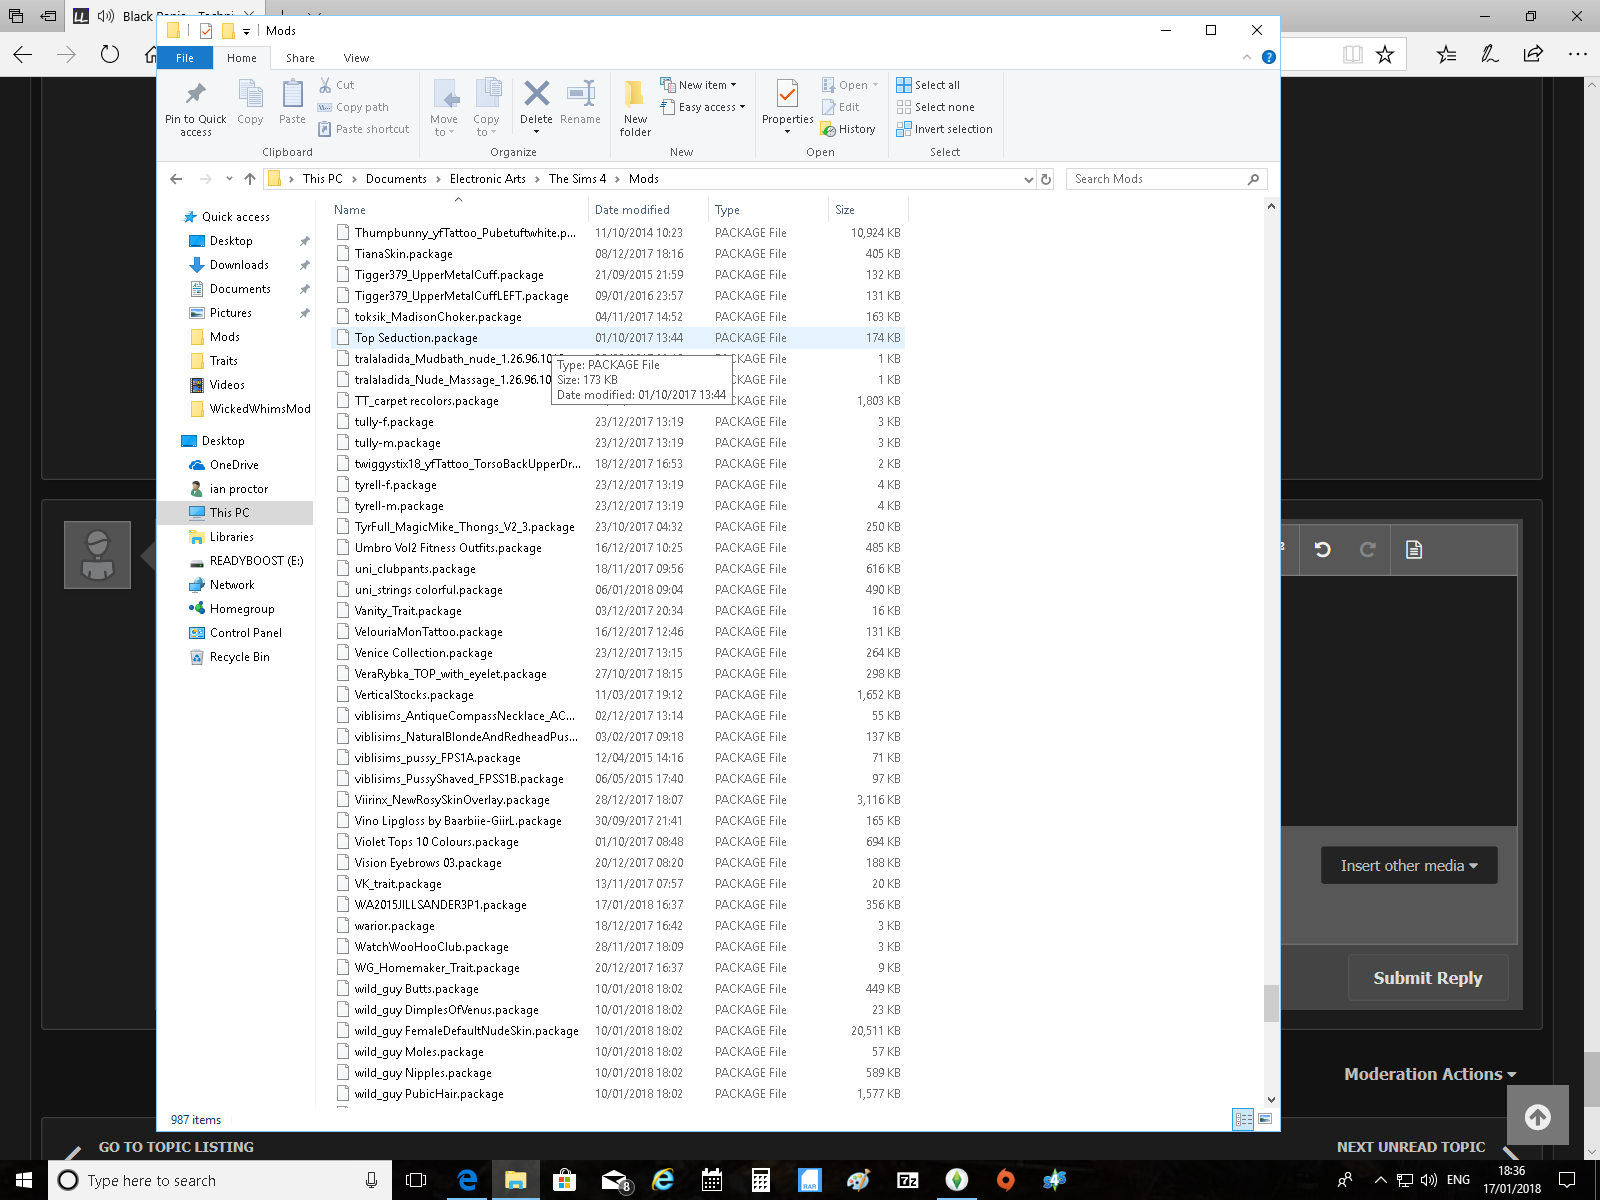1600x1200 pixels.
Task: Sort files by Name column
Action: click(x=459, y=210)
